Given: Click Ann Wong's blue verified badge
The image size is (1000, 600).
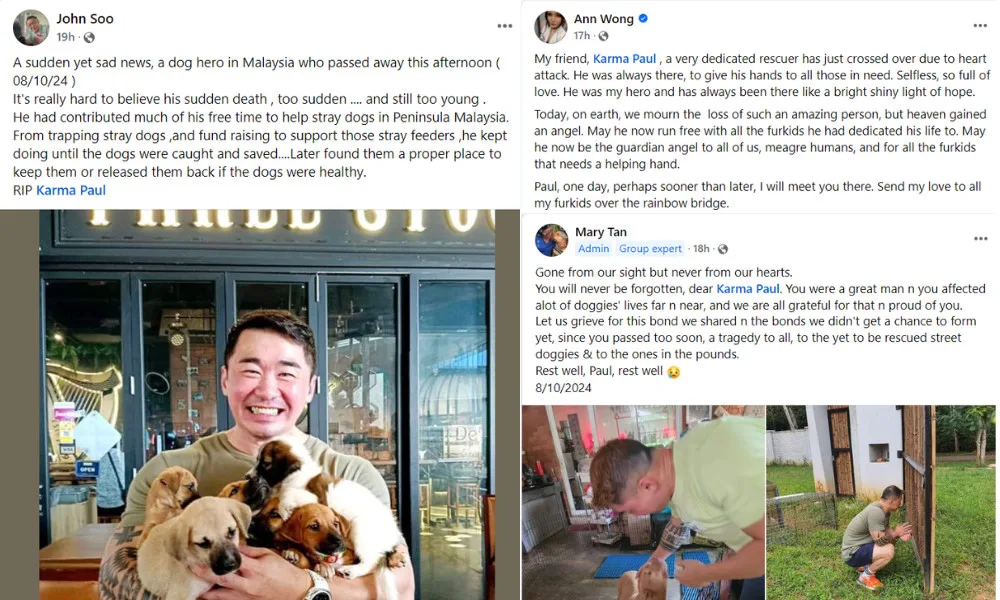Looking at the screenshot, I should click(x=643, y=18).
